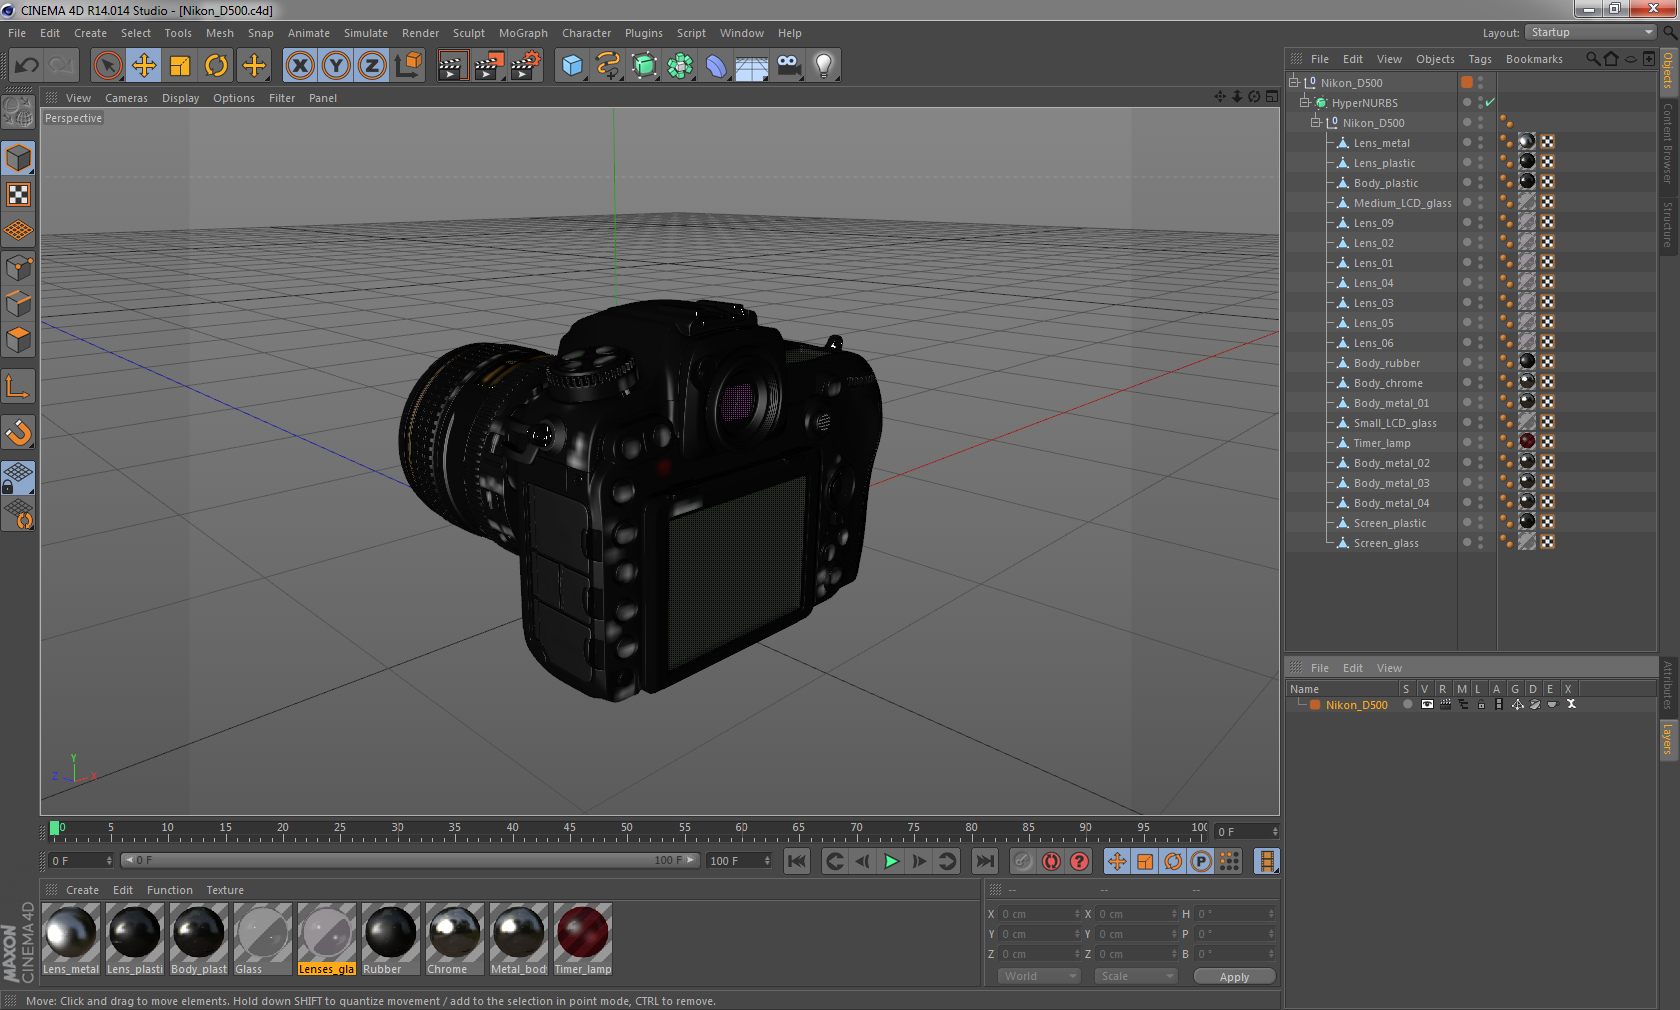Screen dimensions: 1680x1010
Task: Open the viewport Cameras menu
Action: pyautogui.click(x=126, y=98)
